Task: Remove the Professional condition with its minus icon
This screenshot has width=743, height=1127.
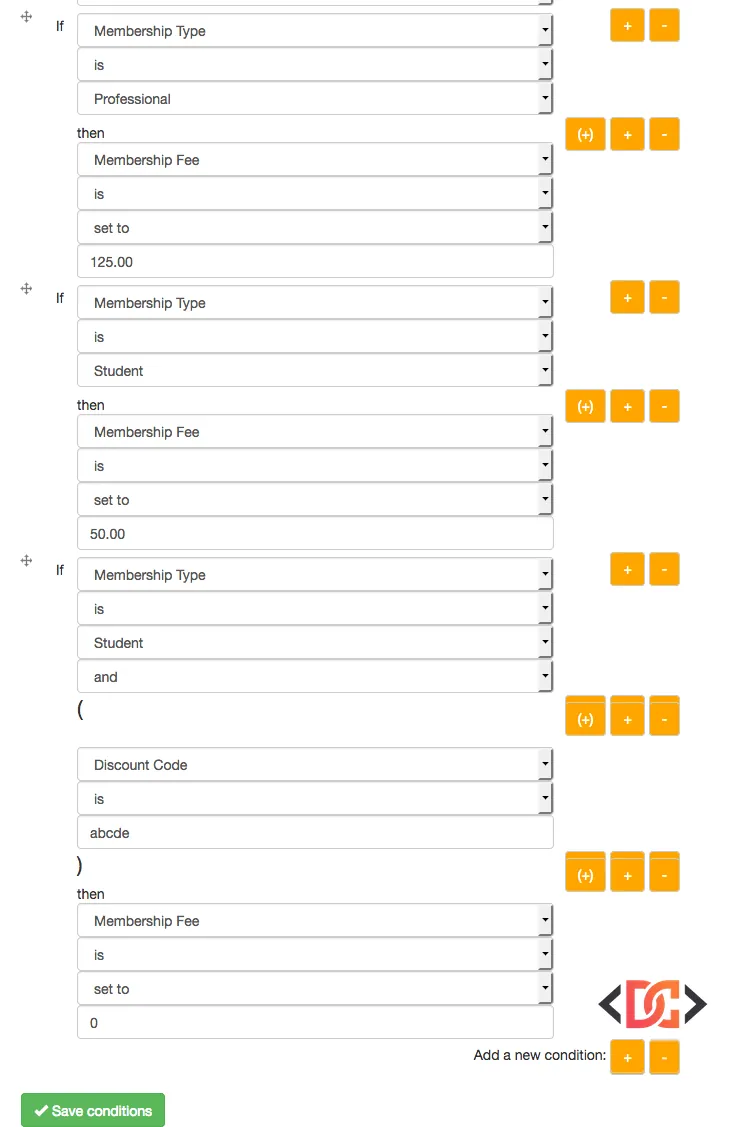Action: pyautogui.click(x=664, y=25)
